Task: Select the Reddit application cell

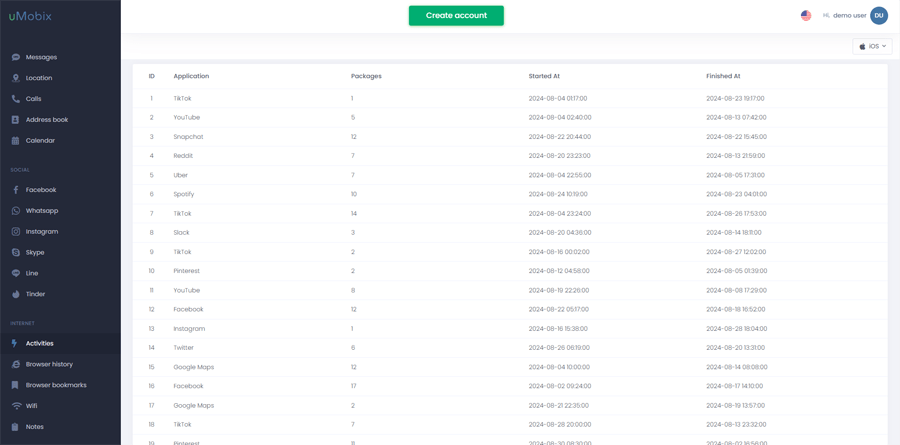Action: pos(183,156)
